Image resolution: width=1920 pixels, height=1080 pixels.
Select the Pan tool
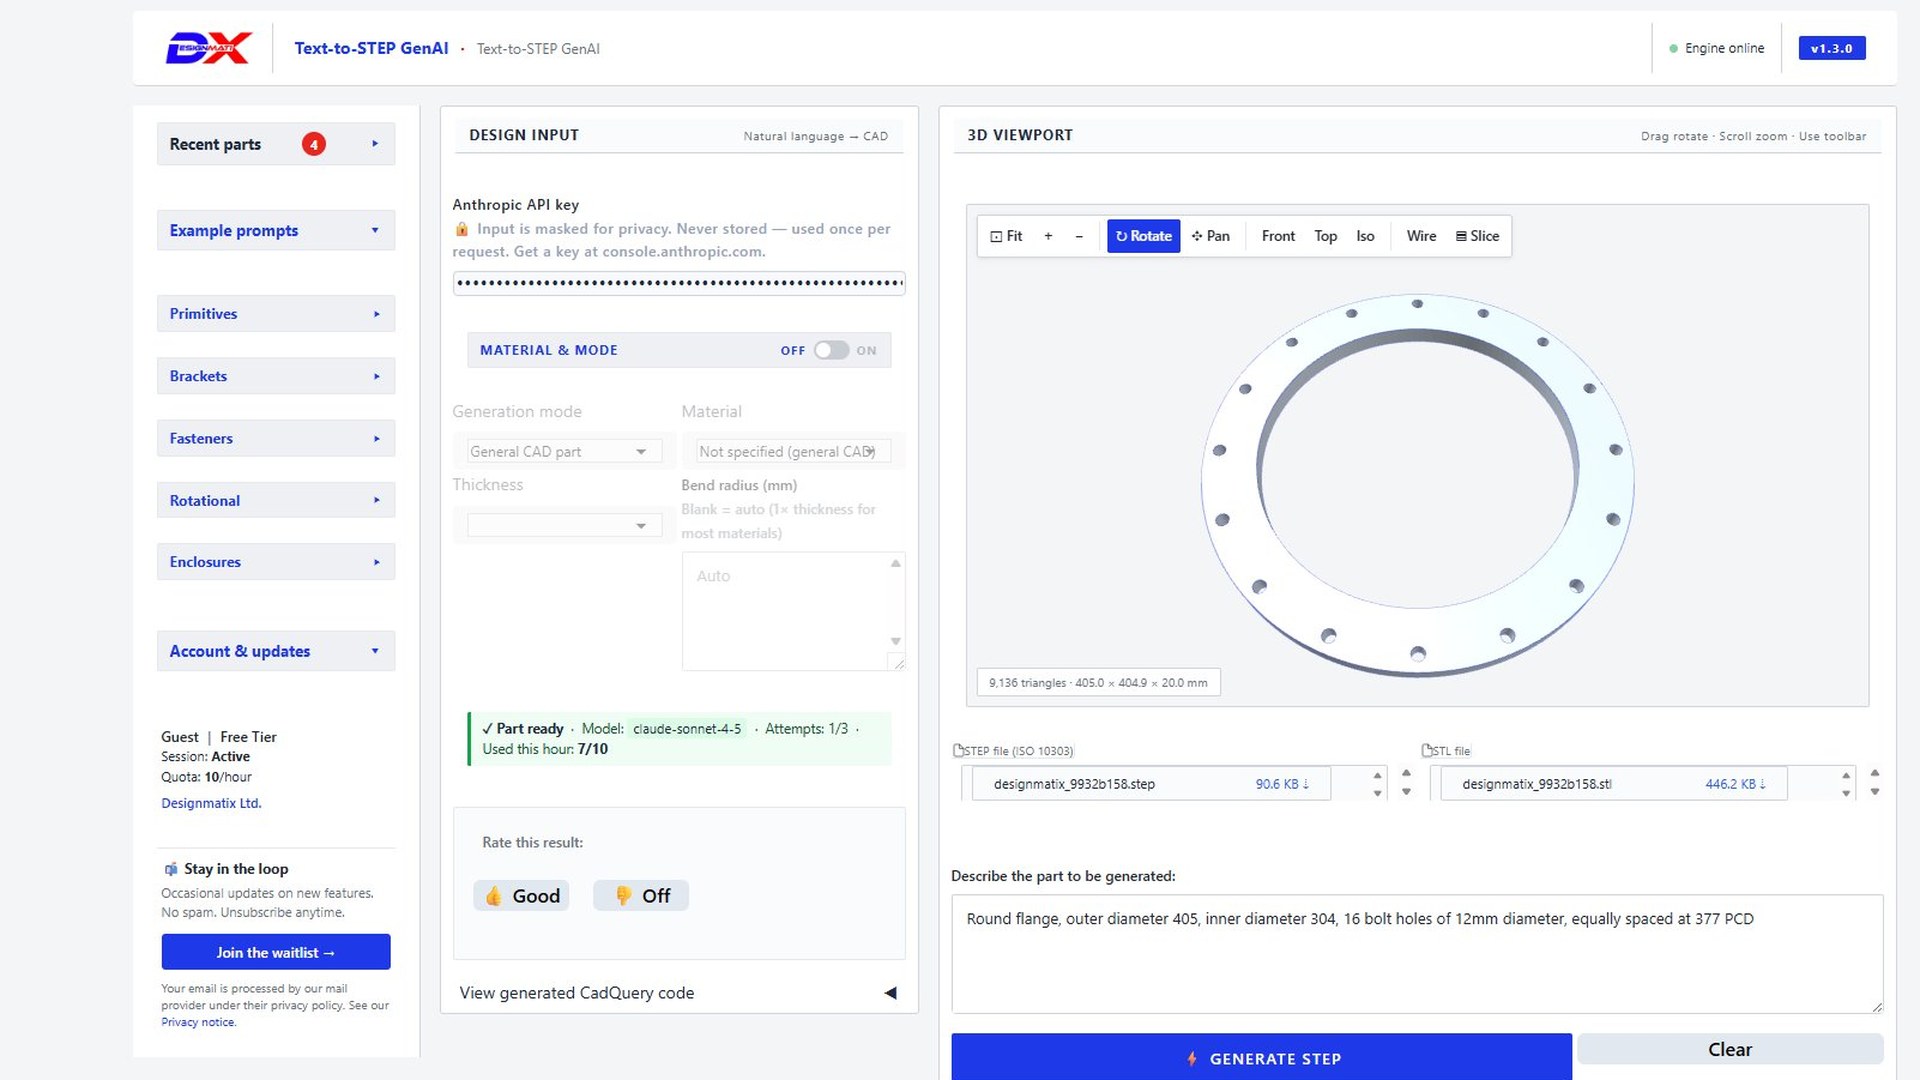(1211, 236)
